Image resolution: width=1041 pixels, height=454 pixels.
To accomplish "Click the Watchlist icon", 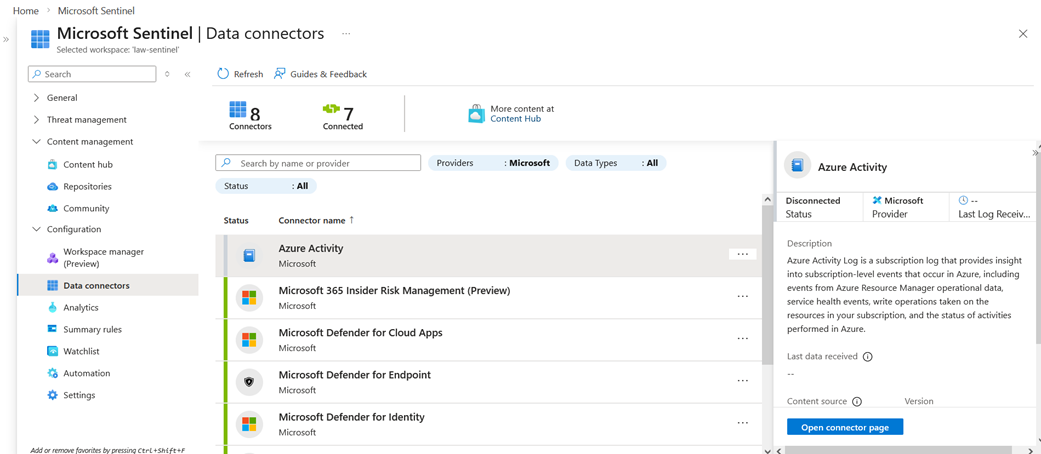I will (52, 351).
